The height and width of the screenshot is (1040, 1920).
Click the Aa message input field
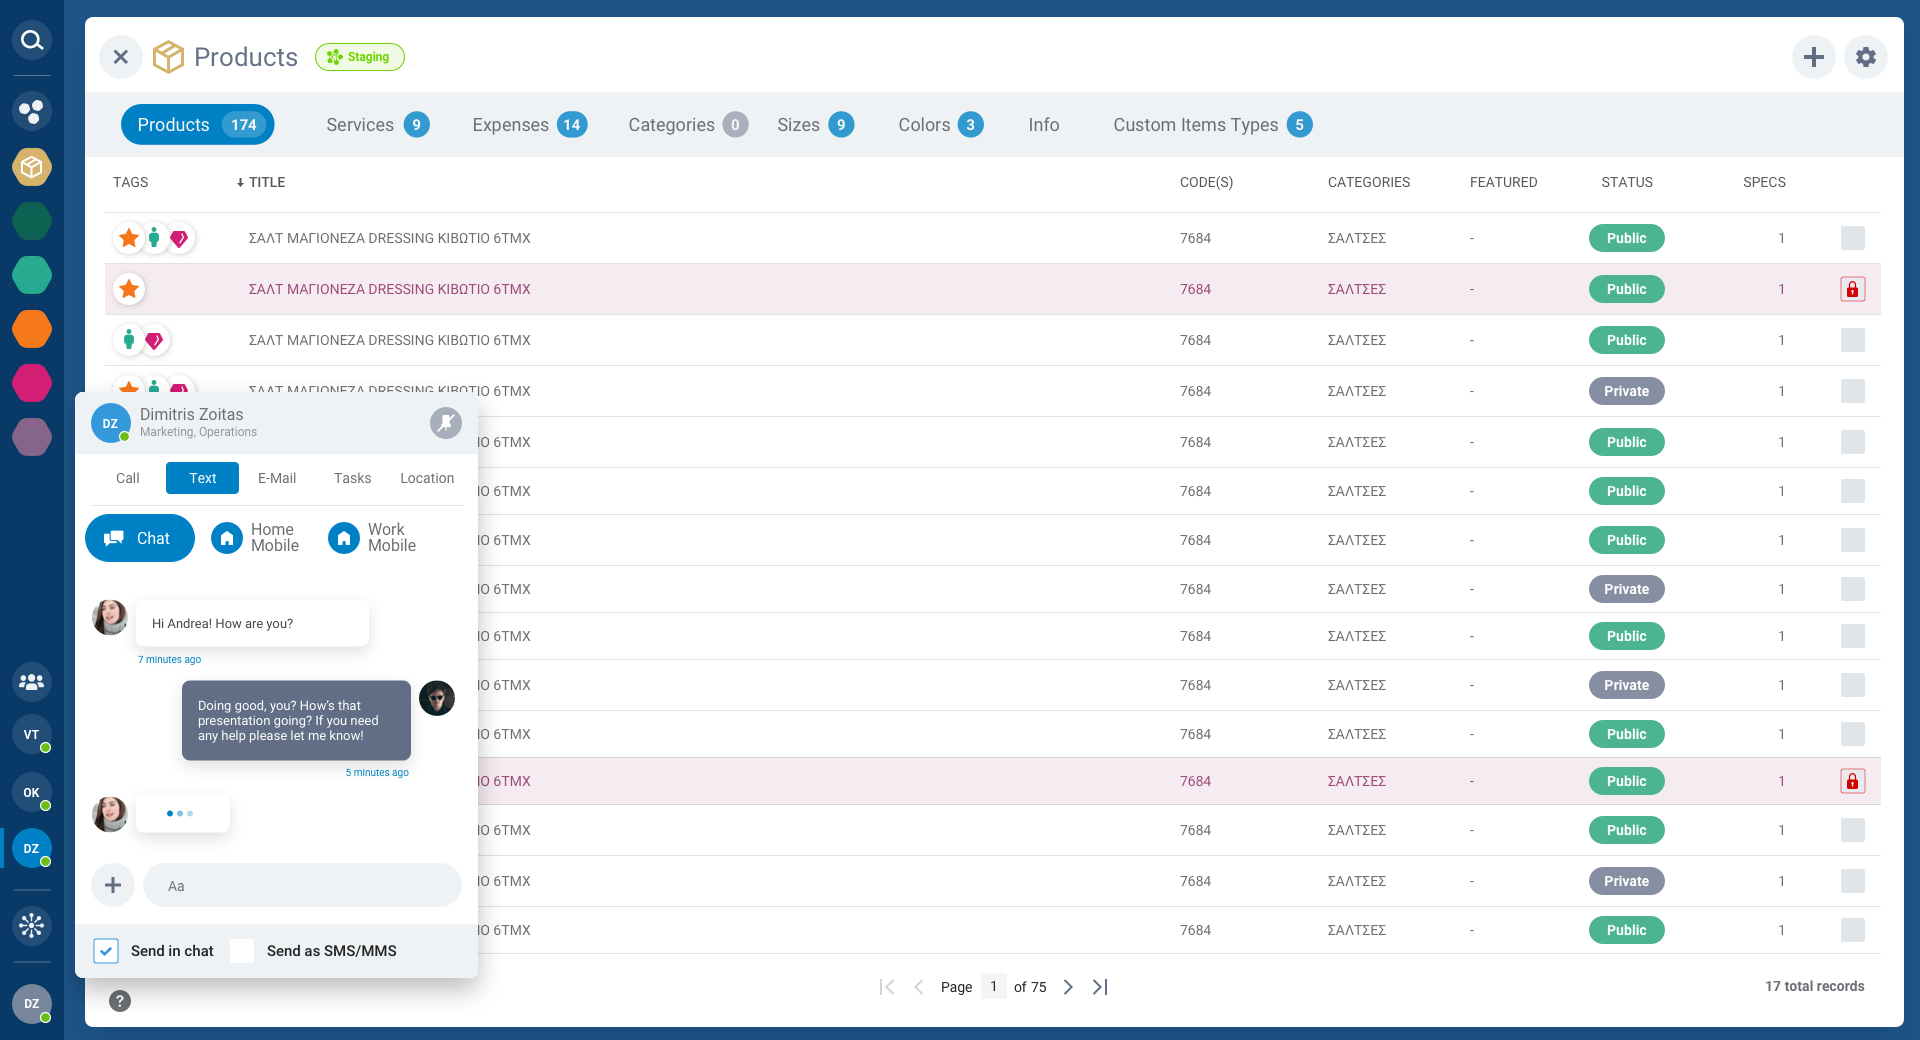coord(302,885)
